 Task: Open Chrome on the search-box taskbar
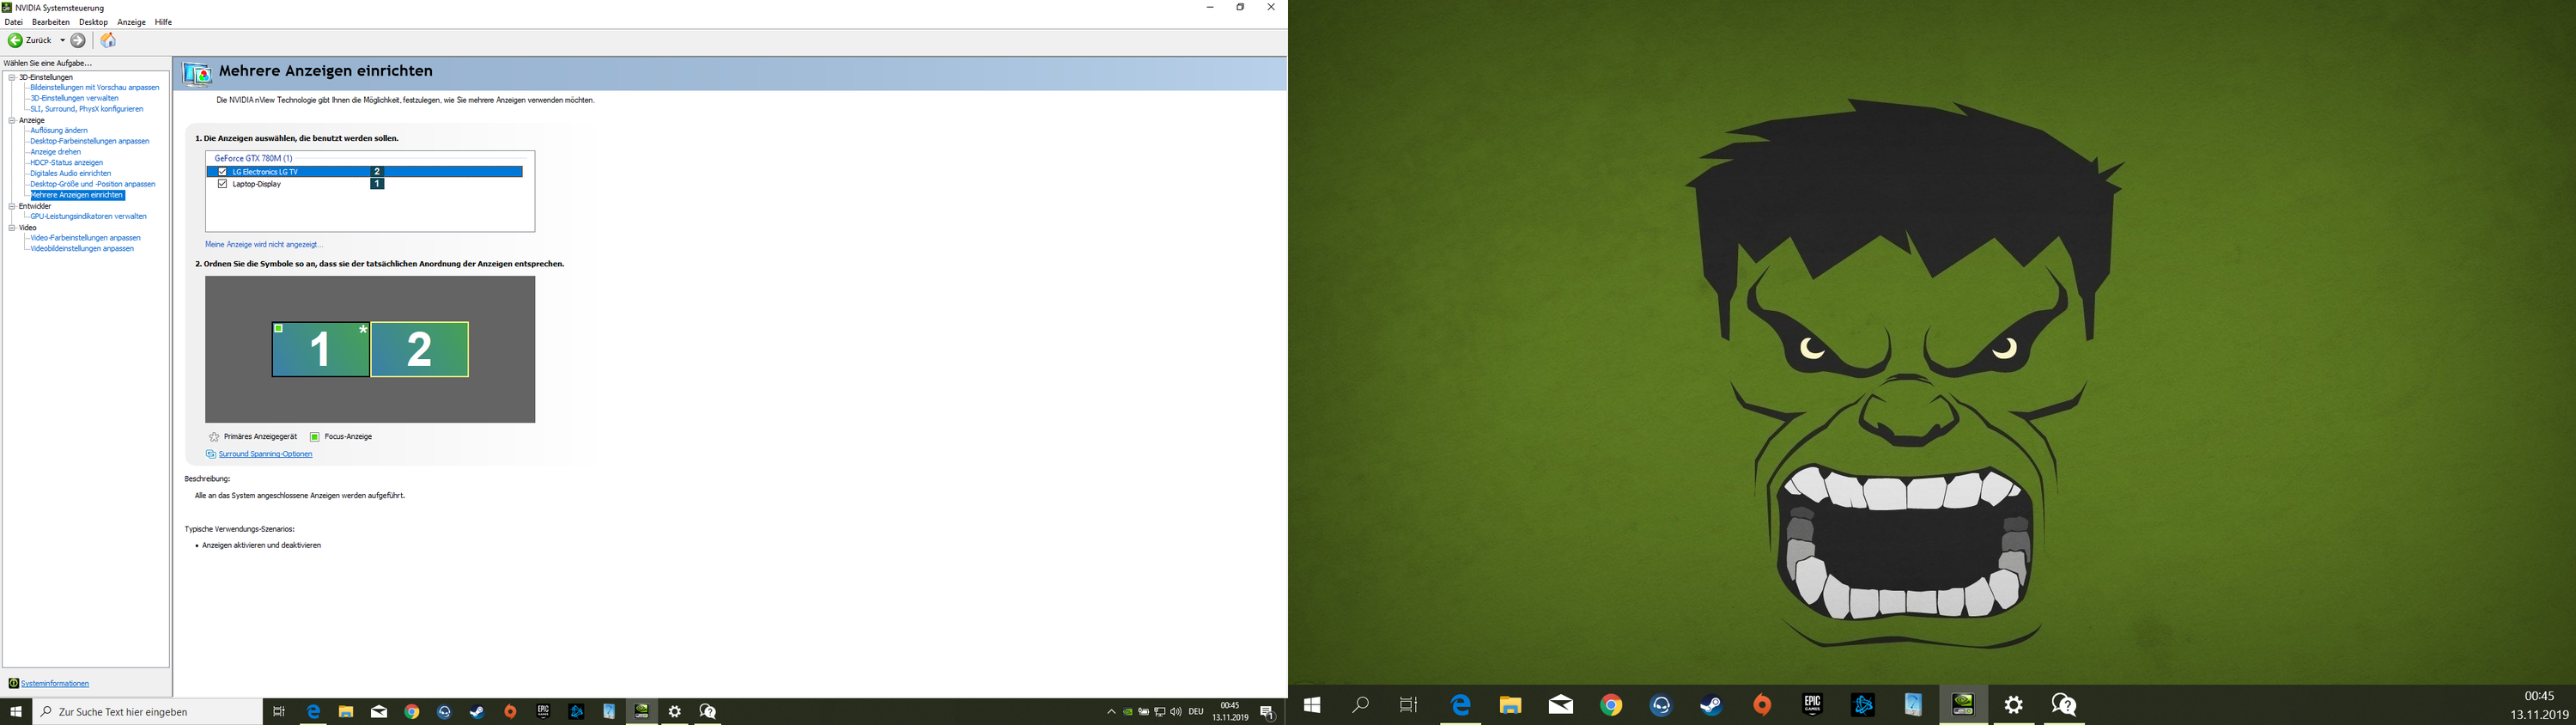click(412, 712)
